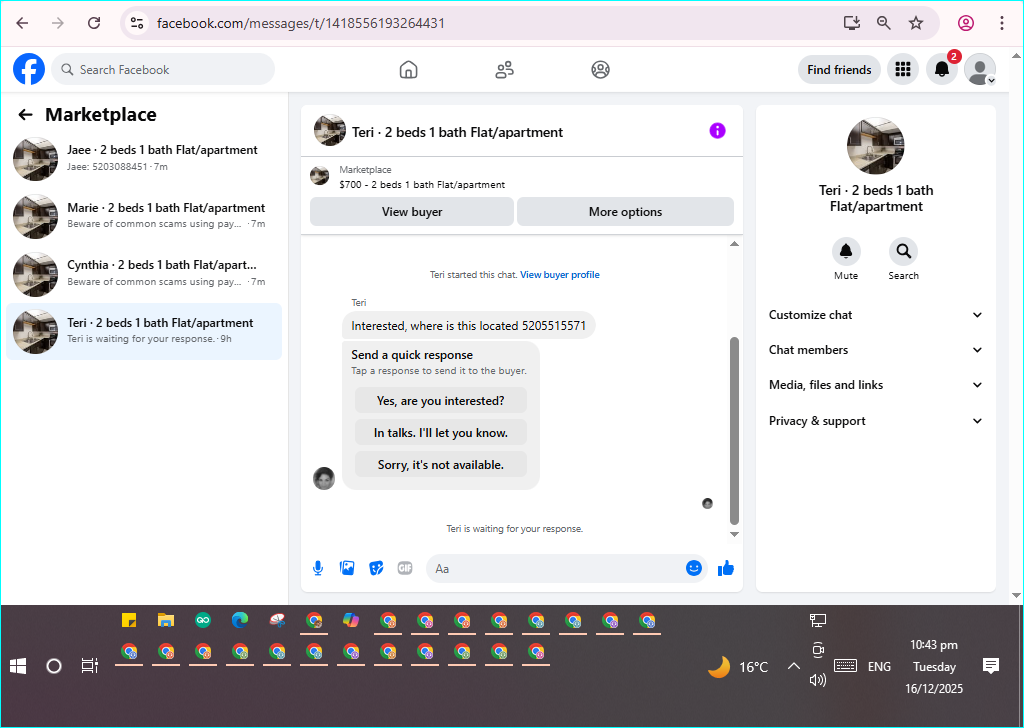The width and height of the screenshot is (1024, 728).
Task: Click the Search Facebook field
Action: 163,69
